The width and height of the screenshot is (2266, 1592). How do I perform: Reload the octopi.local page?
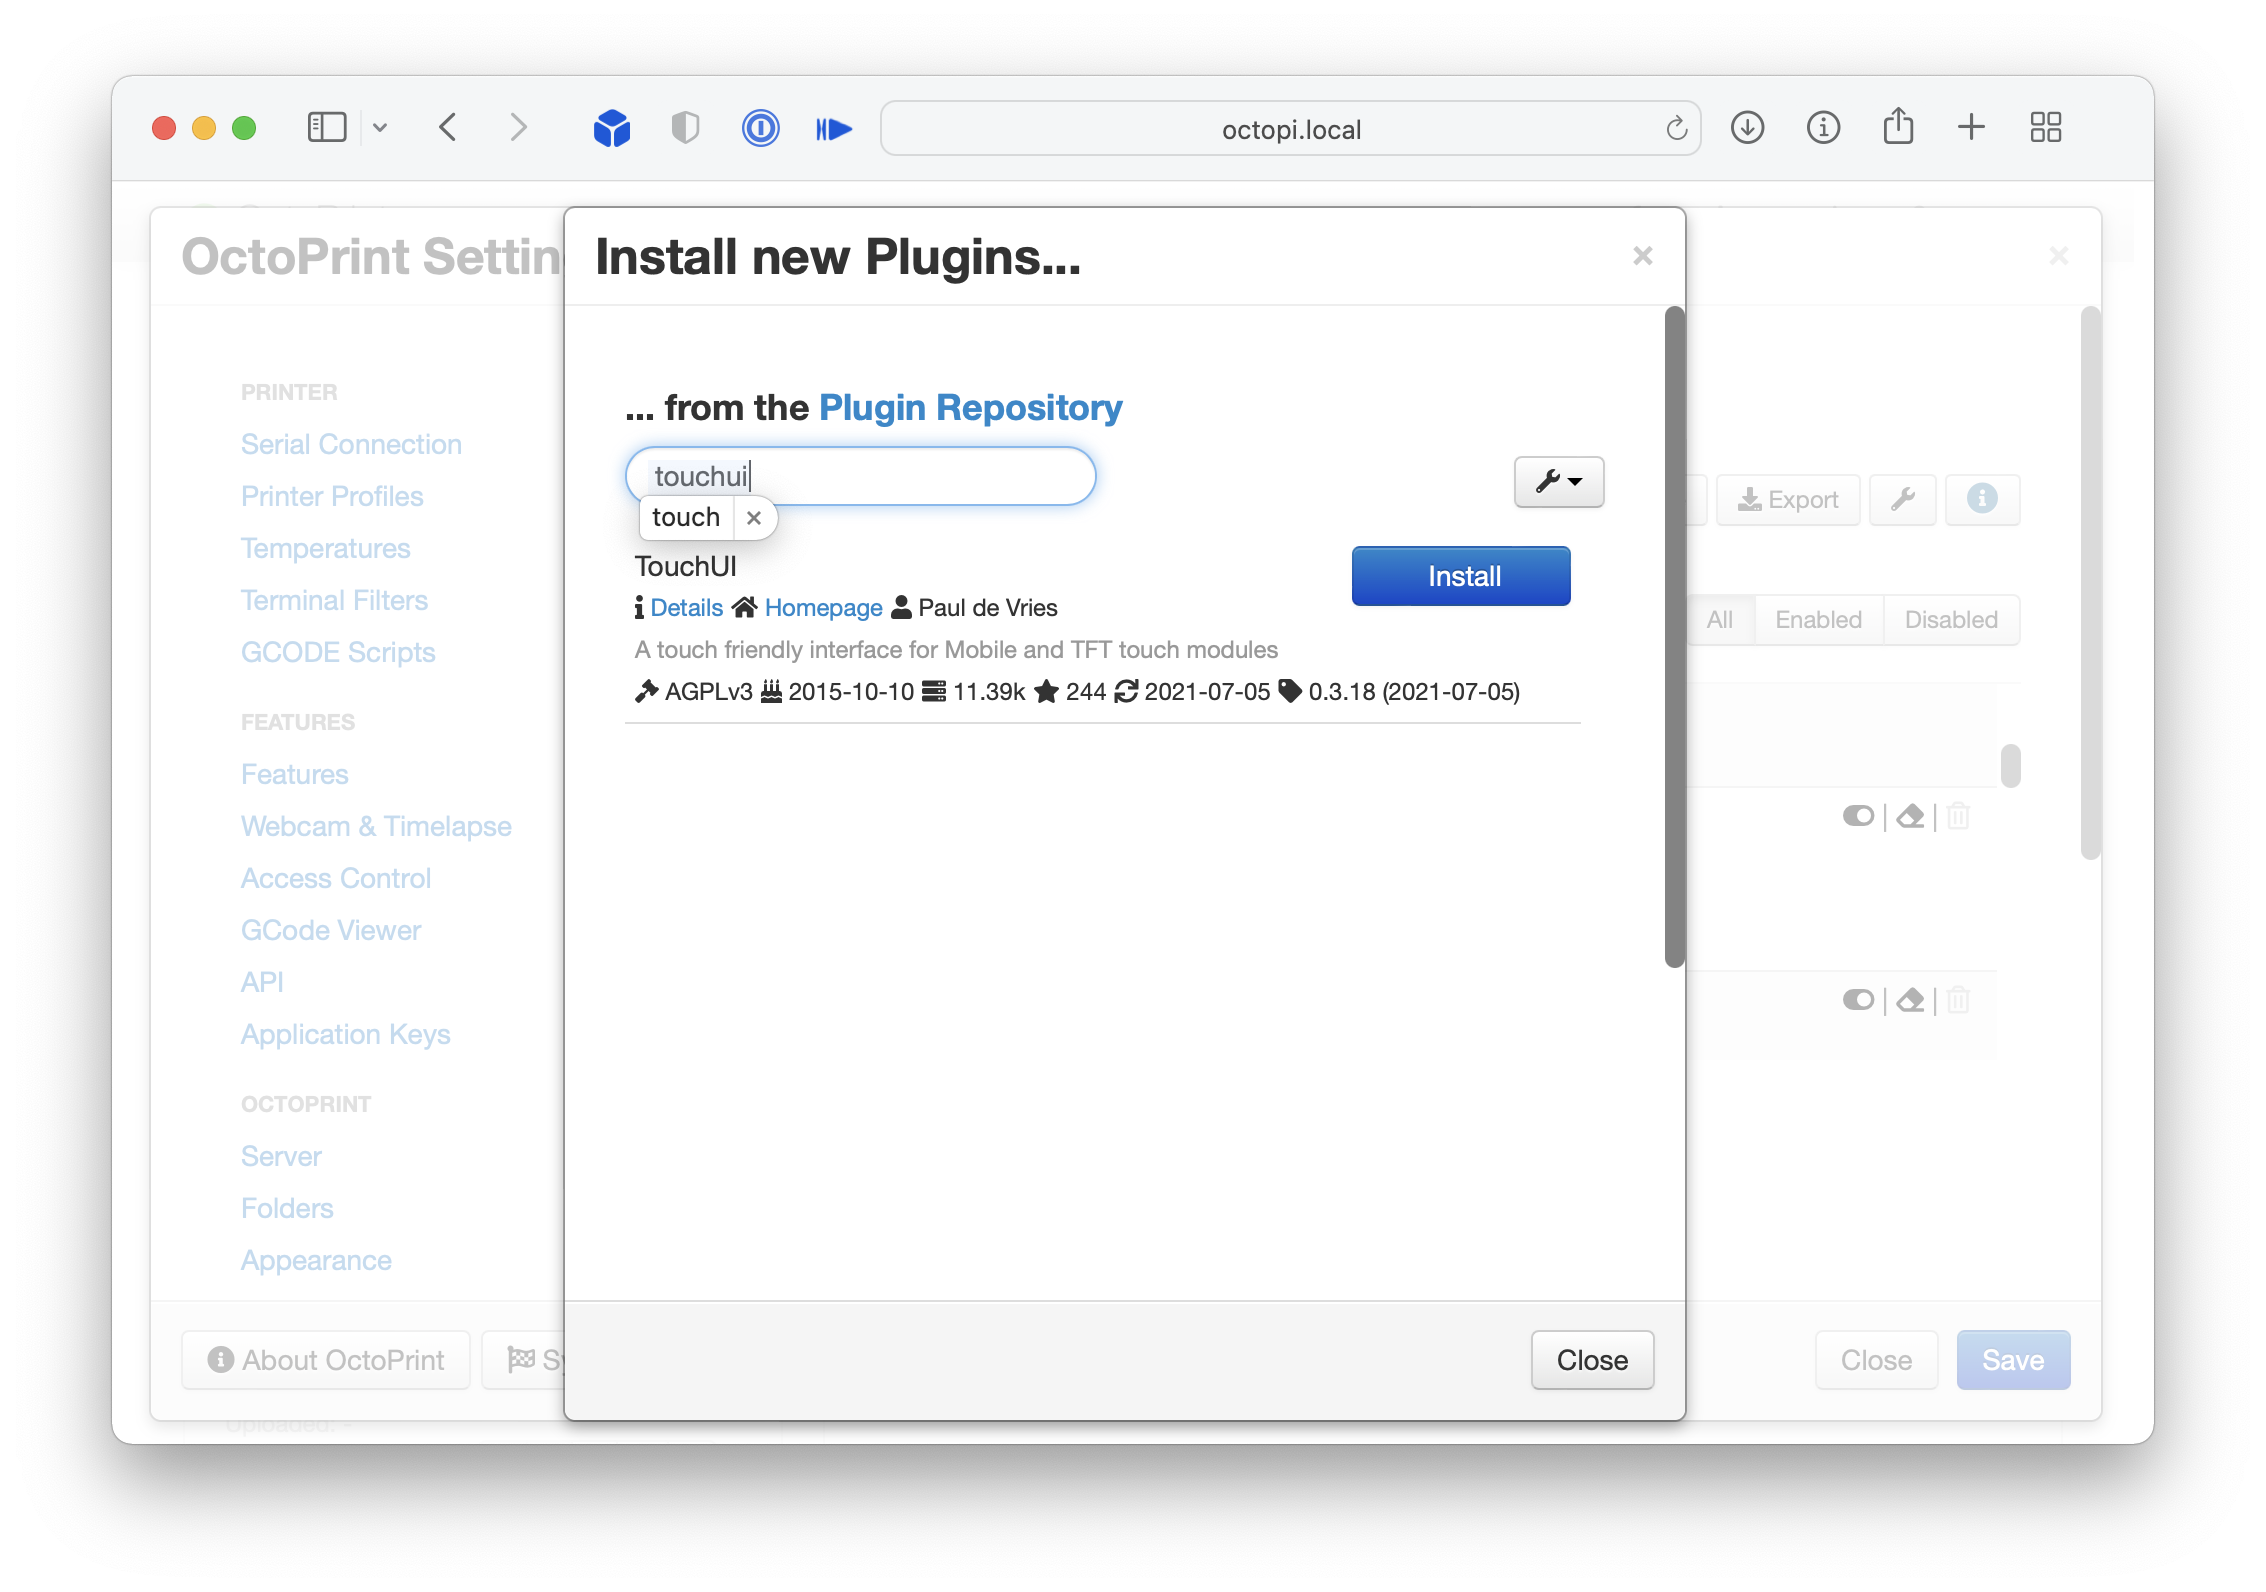(1676, 128)
